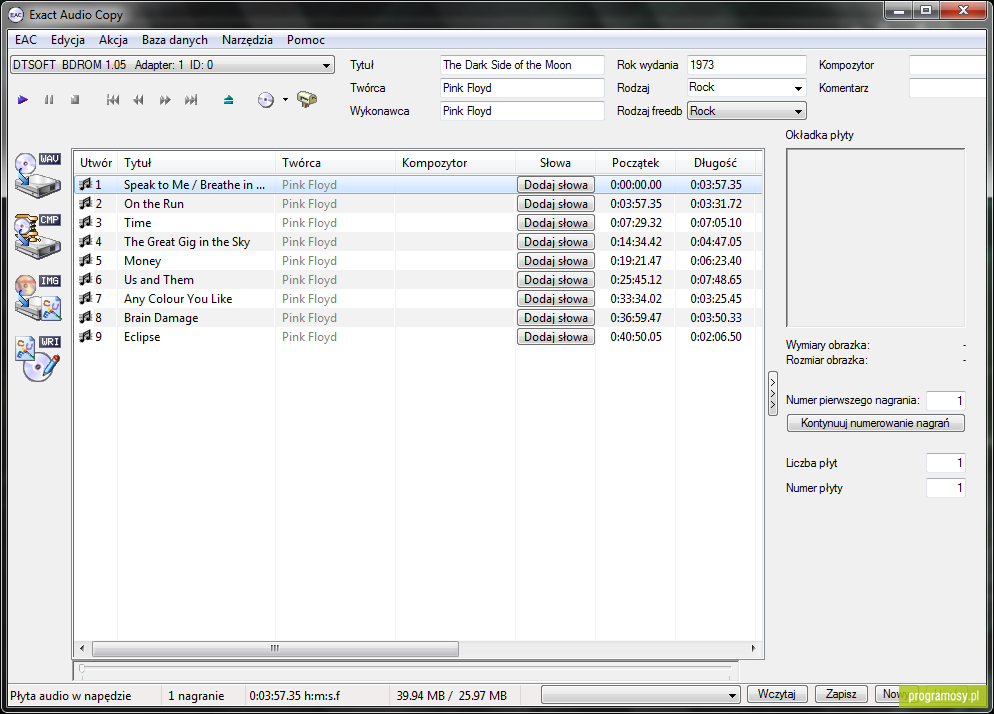
Task: Click the Liczba płyt field
Action: coord(946,463)
